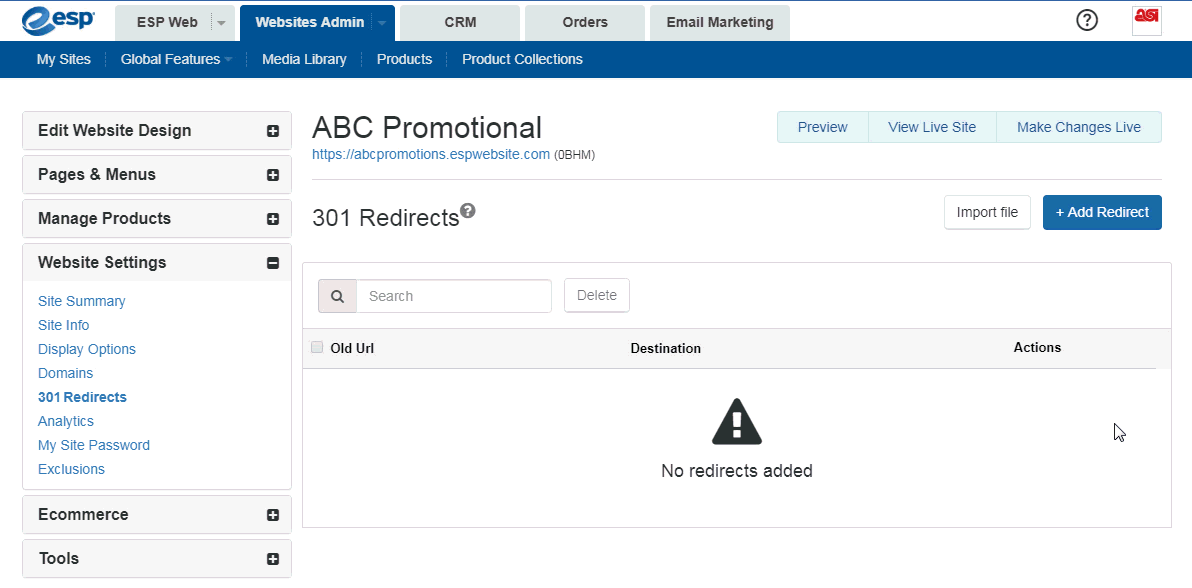Open the help question mark icon
1192x588 pixels.
click(x=1087, y=21)
